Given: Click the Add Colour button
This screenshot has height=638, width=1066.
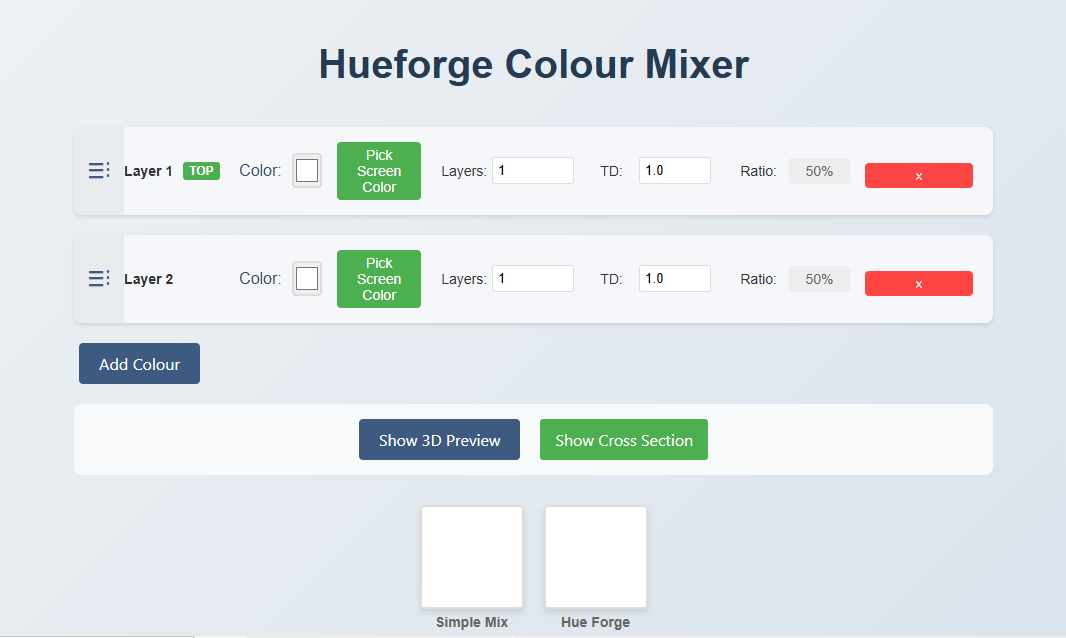Looking at the screenshot, I should (139, 364).
